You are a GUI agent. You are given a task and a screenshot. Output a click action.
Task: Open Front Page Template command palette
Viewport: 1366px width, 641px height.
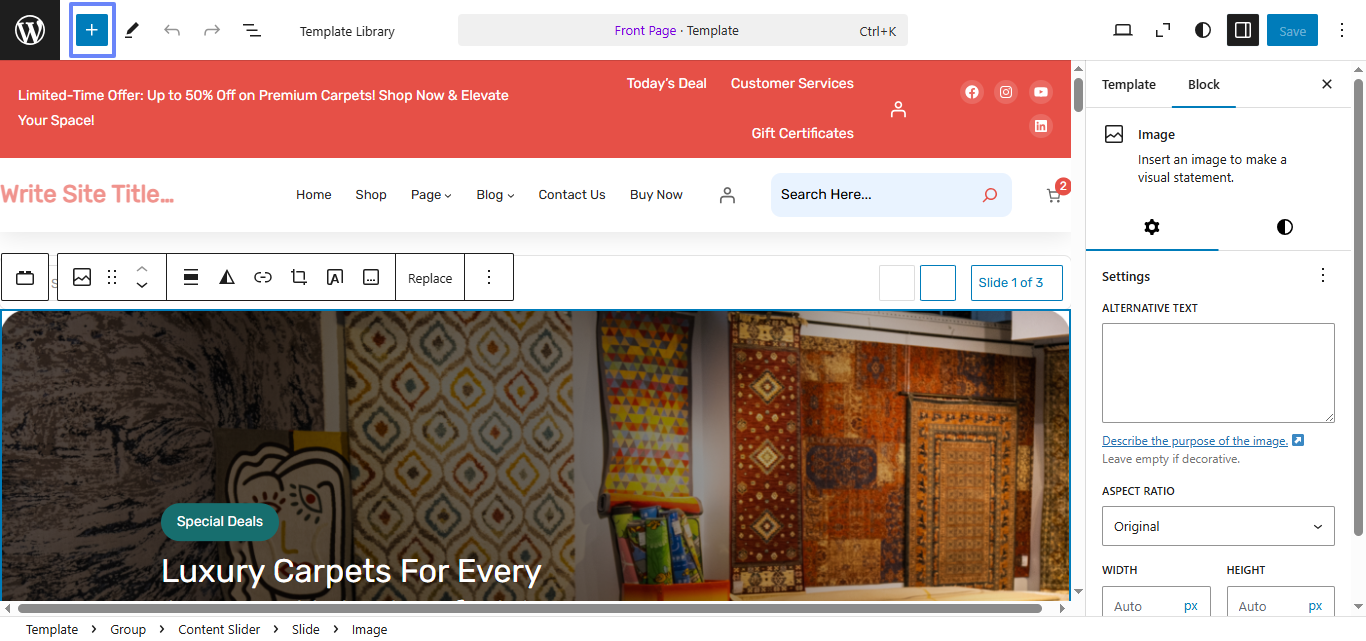pyautogui.click(x=683, y=31)
